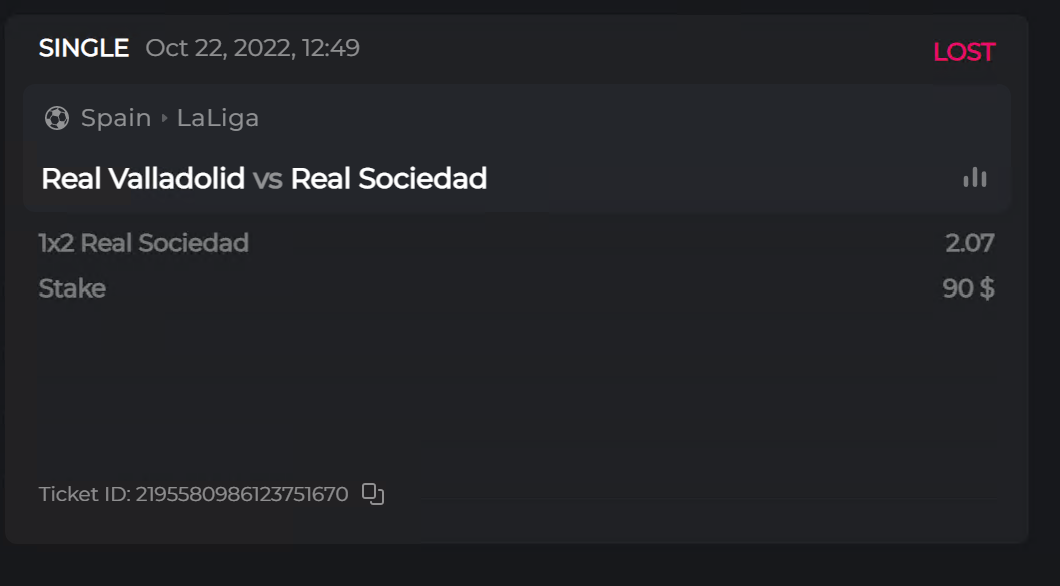Click the 90 $ stake amount
The width and height of the screenshot is (1060, 586).
click(968, 289)
